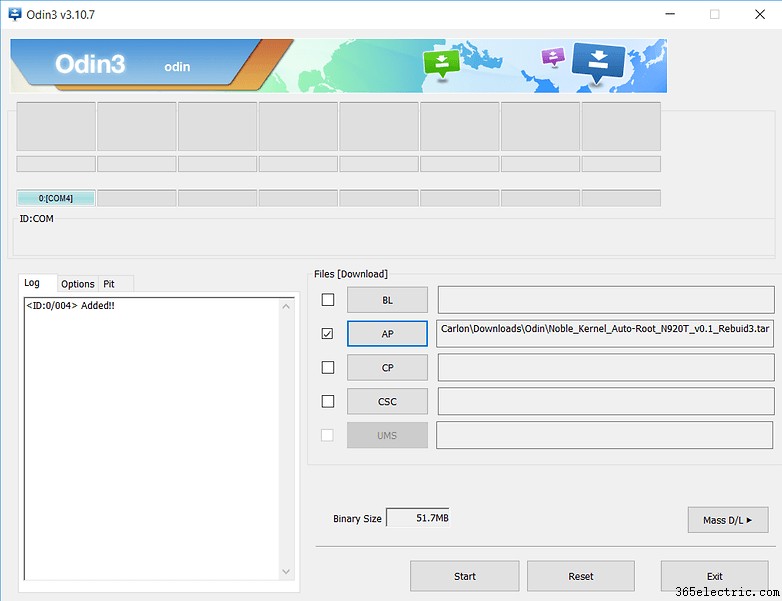Screen dimensions: 782x601
Task: Reset the Odin settings
Action: point(581,576)
